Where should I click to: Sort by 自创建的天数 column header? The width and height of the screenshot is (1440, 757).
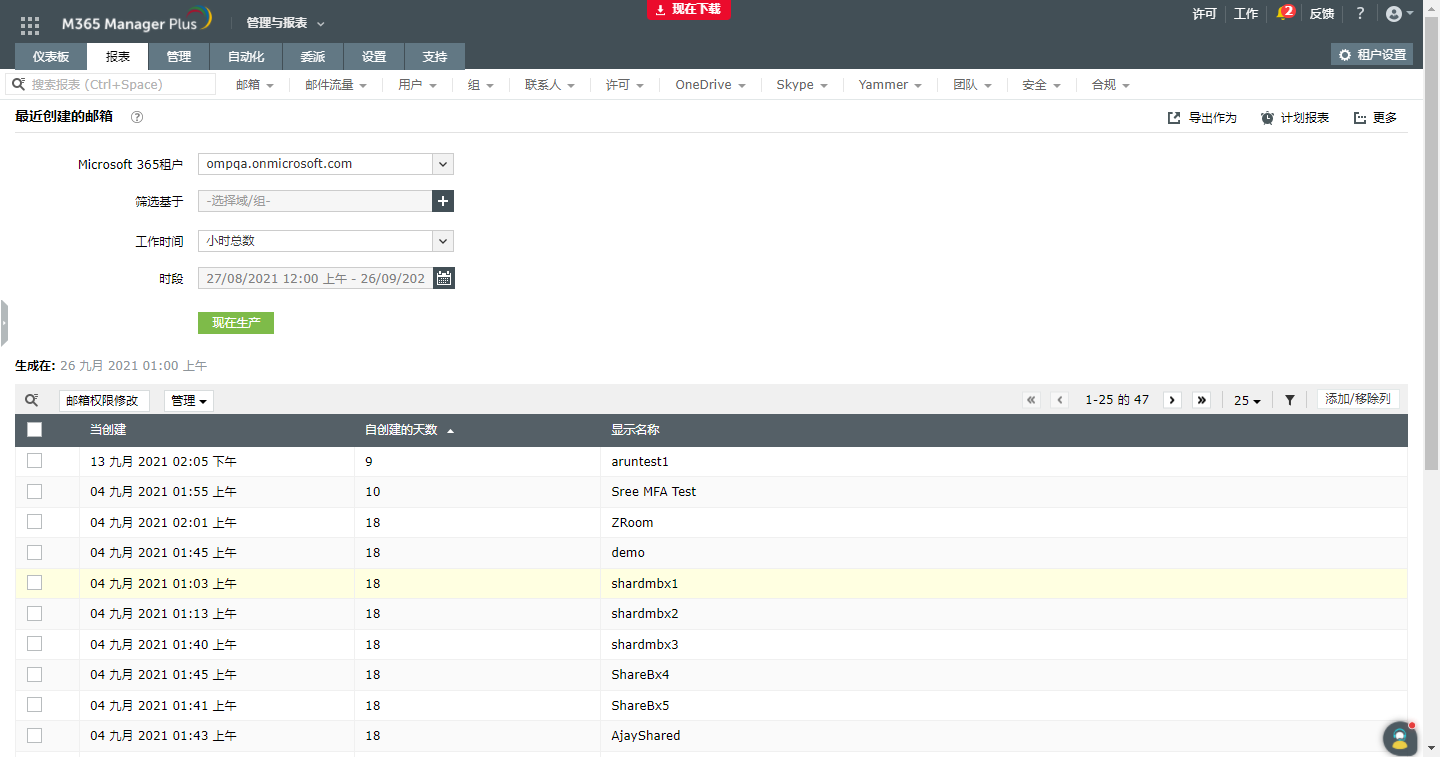(x=409, y=430)
